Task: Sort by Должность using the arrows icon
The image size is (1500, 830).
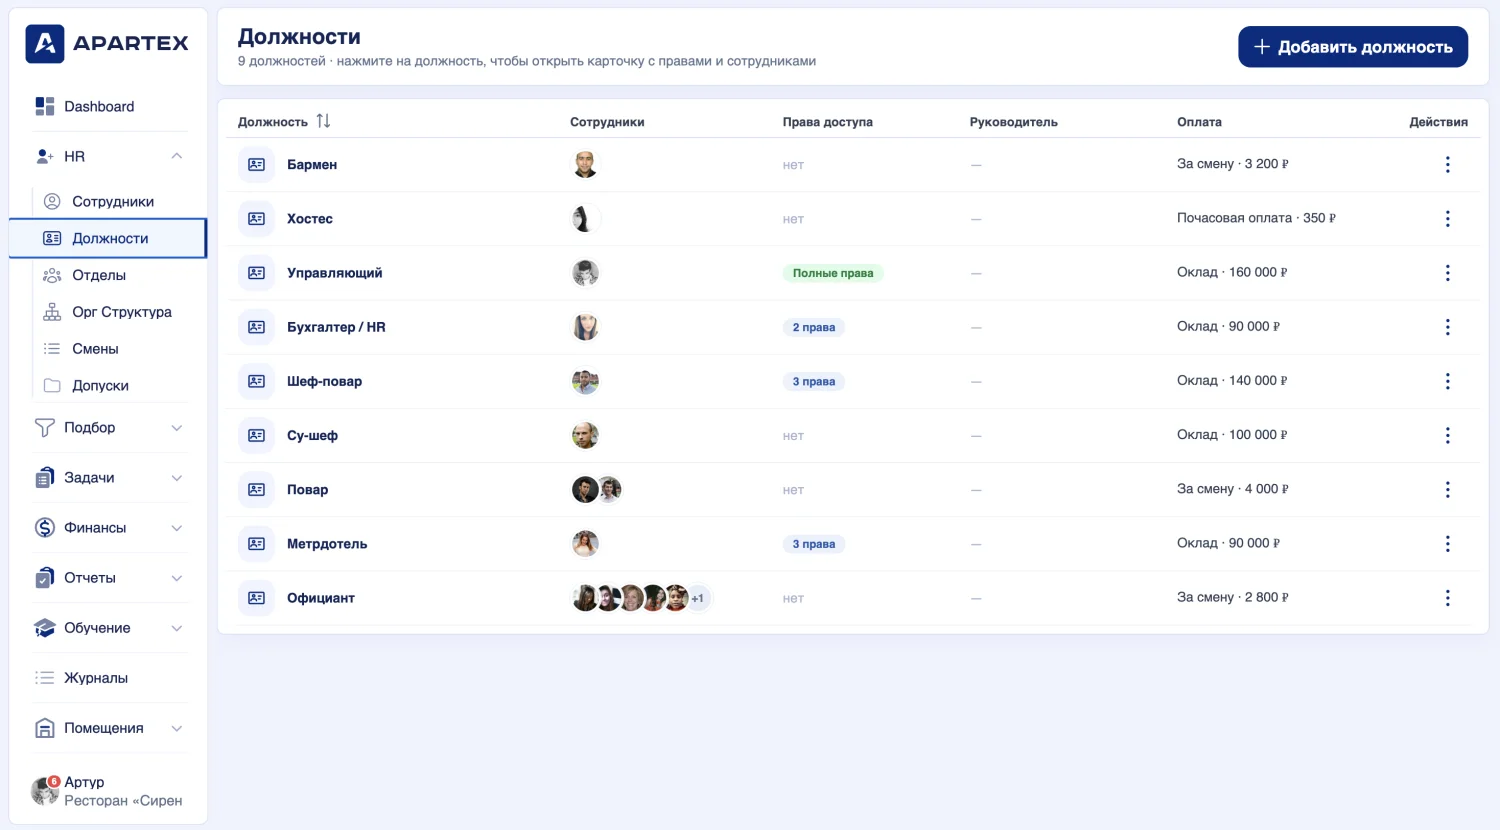Action: tap(323, 121)
